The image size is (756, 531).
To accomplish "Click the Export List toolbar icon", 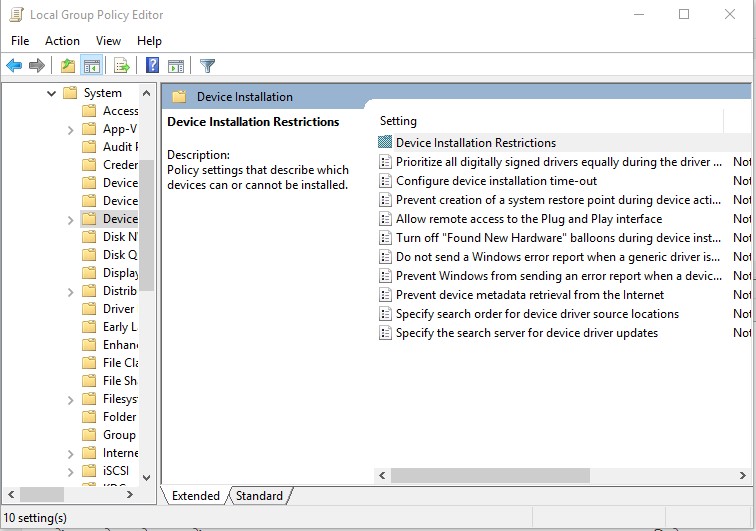I will tap(122, 65).
